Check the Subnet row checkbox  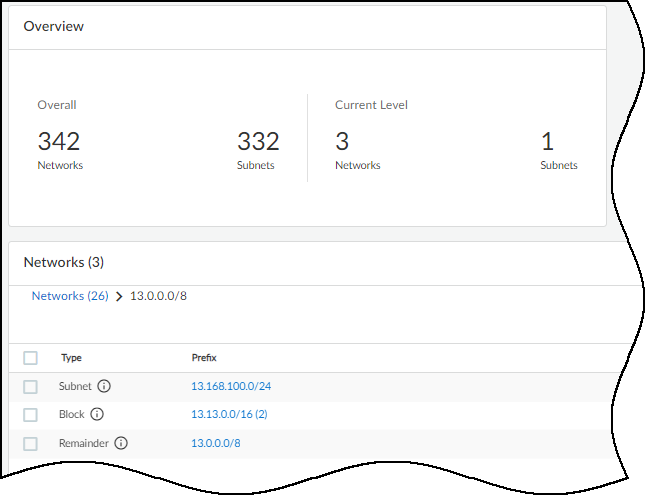pyautogui.click(x=30, y=387)
